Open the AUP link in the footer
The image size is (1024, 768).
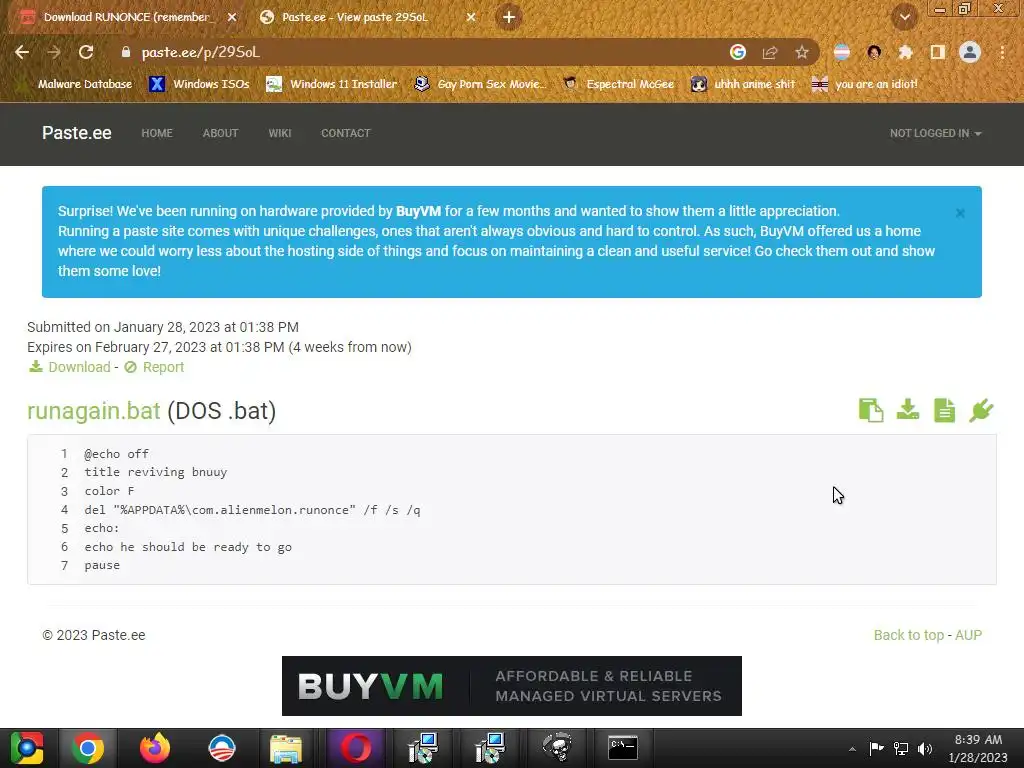click(968, 635)
